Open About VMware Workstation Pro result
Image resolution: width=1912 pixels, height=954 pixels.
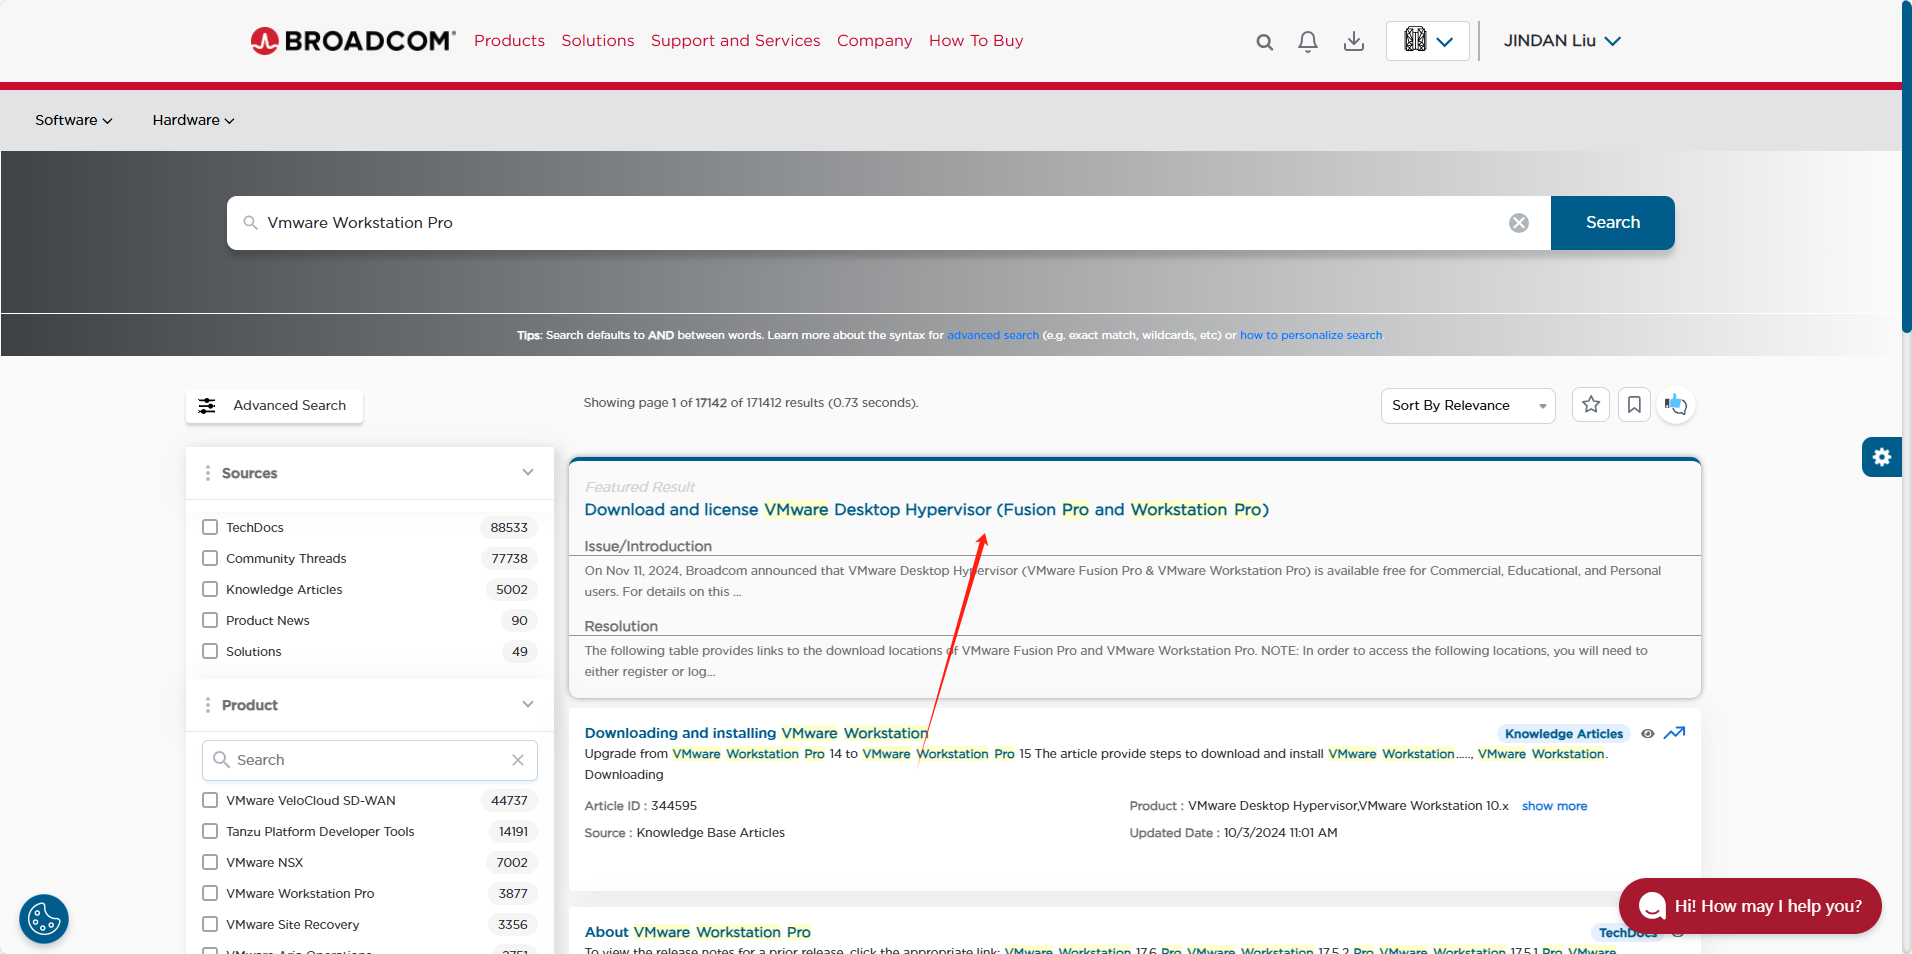[697, 932]
